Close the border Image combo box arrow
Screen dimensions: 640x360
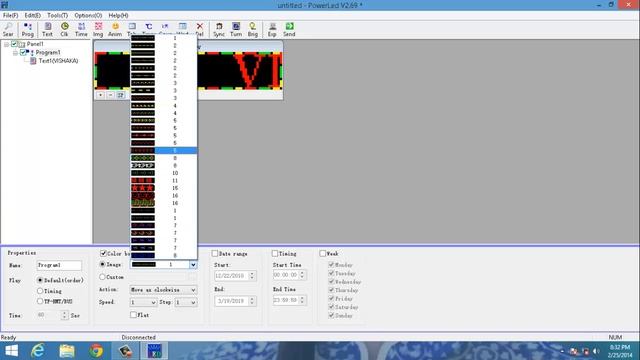[193, 264]
